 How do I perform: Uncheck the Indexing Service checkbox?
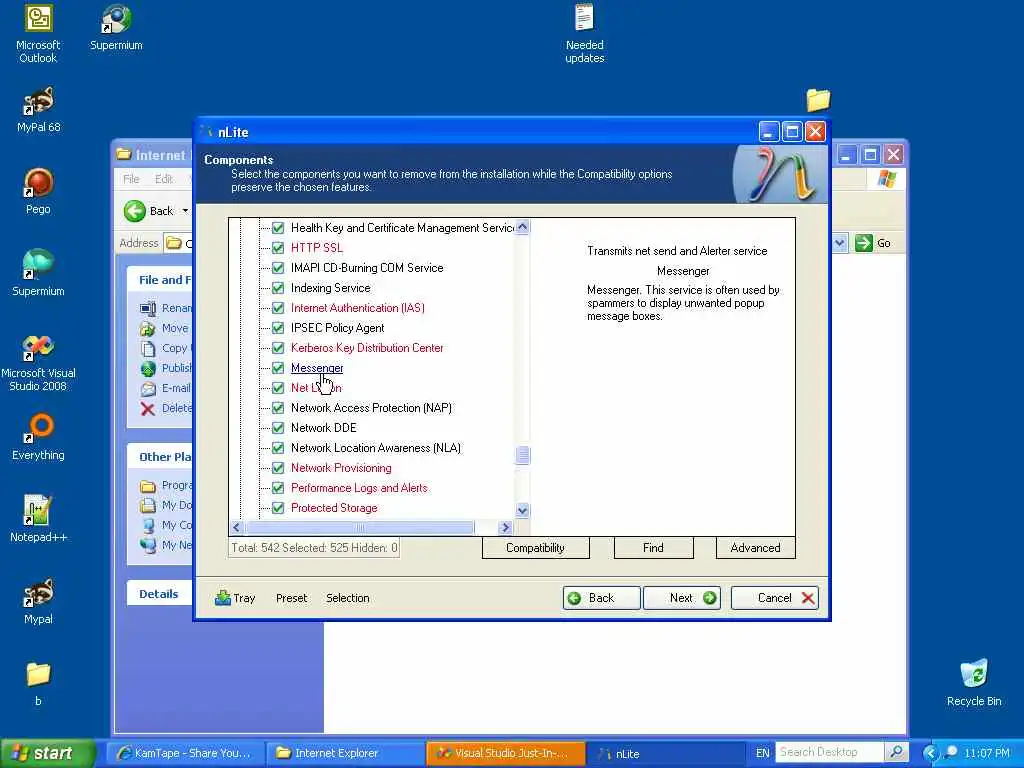[x=278, y=288]
